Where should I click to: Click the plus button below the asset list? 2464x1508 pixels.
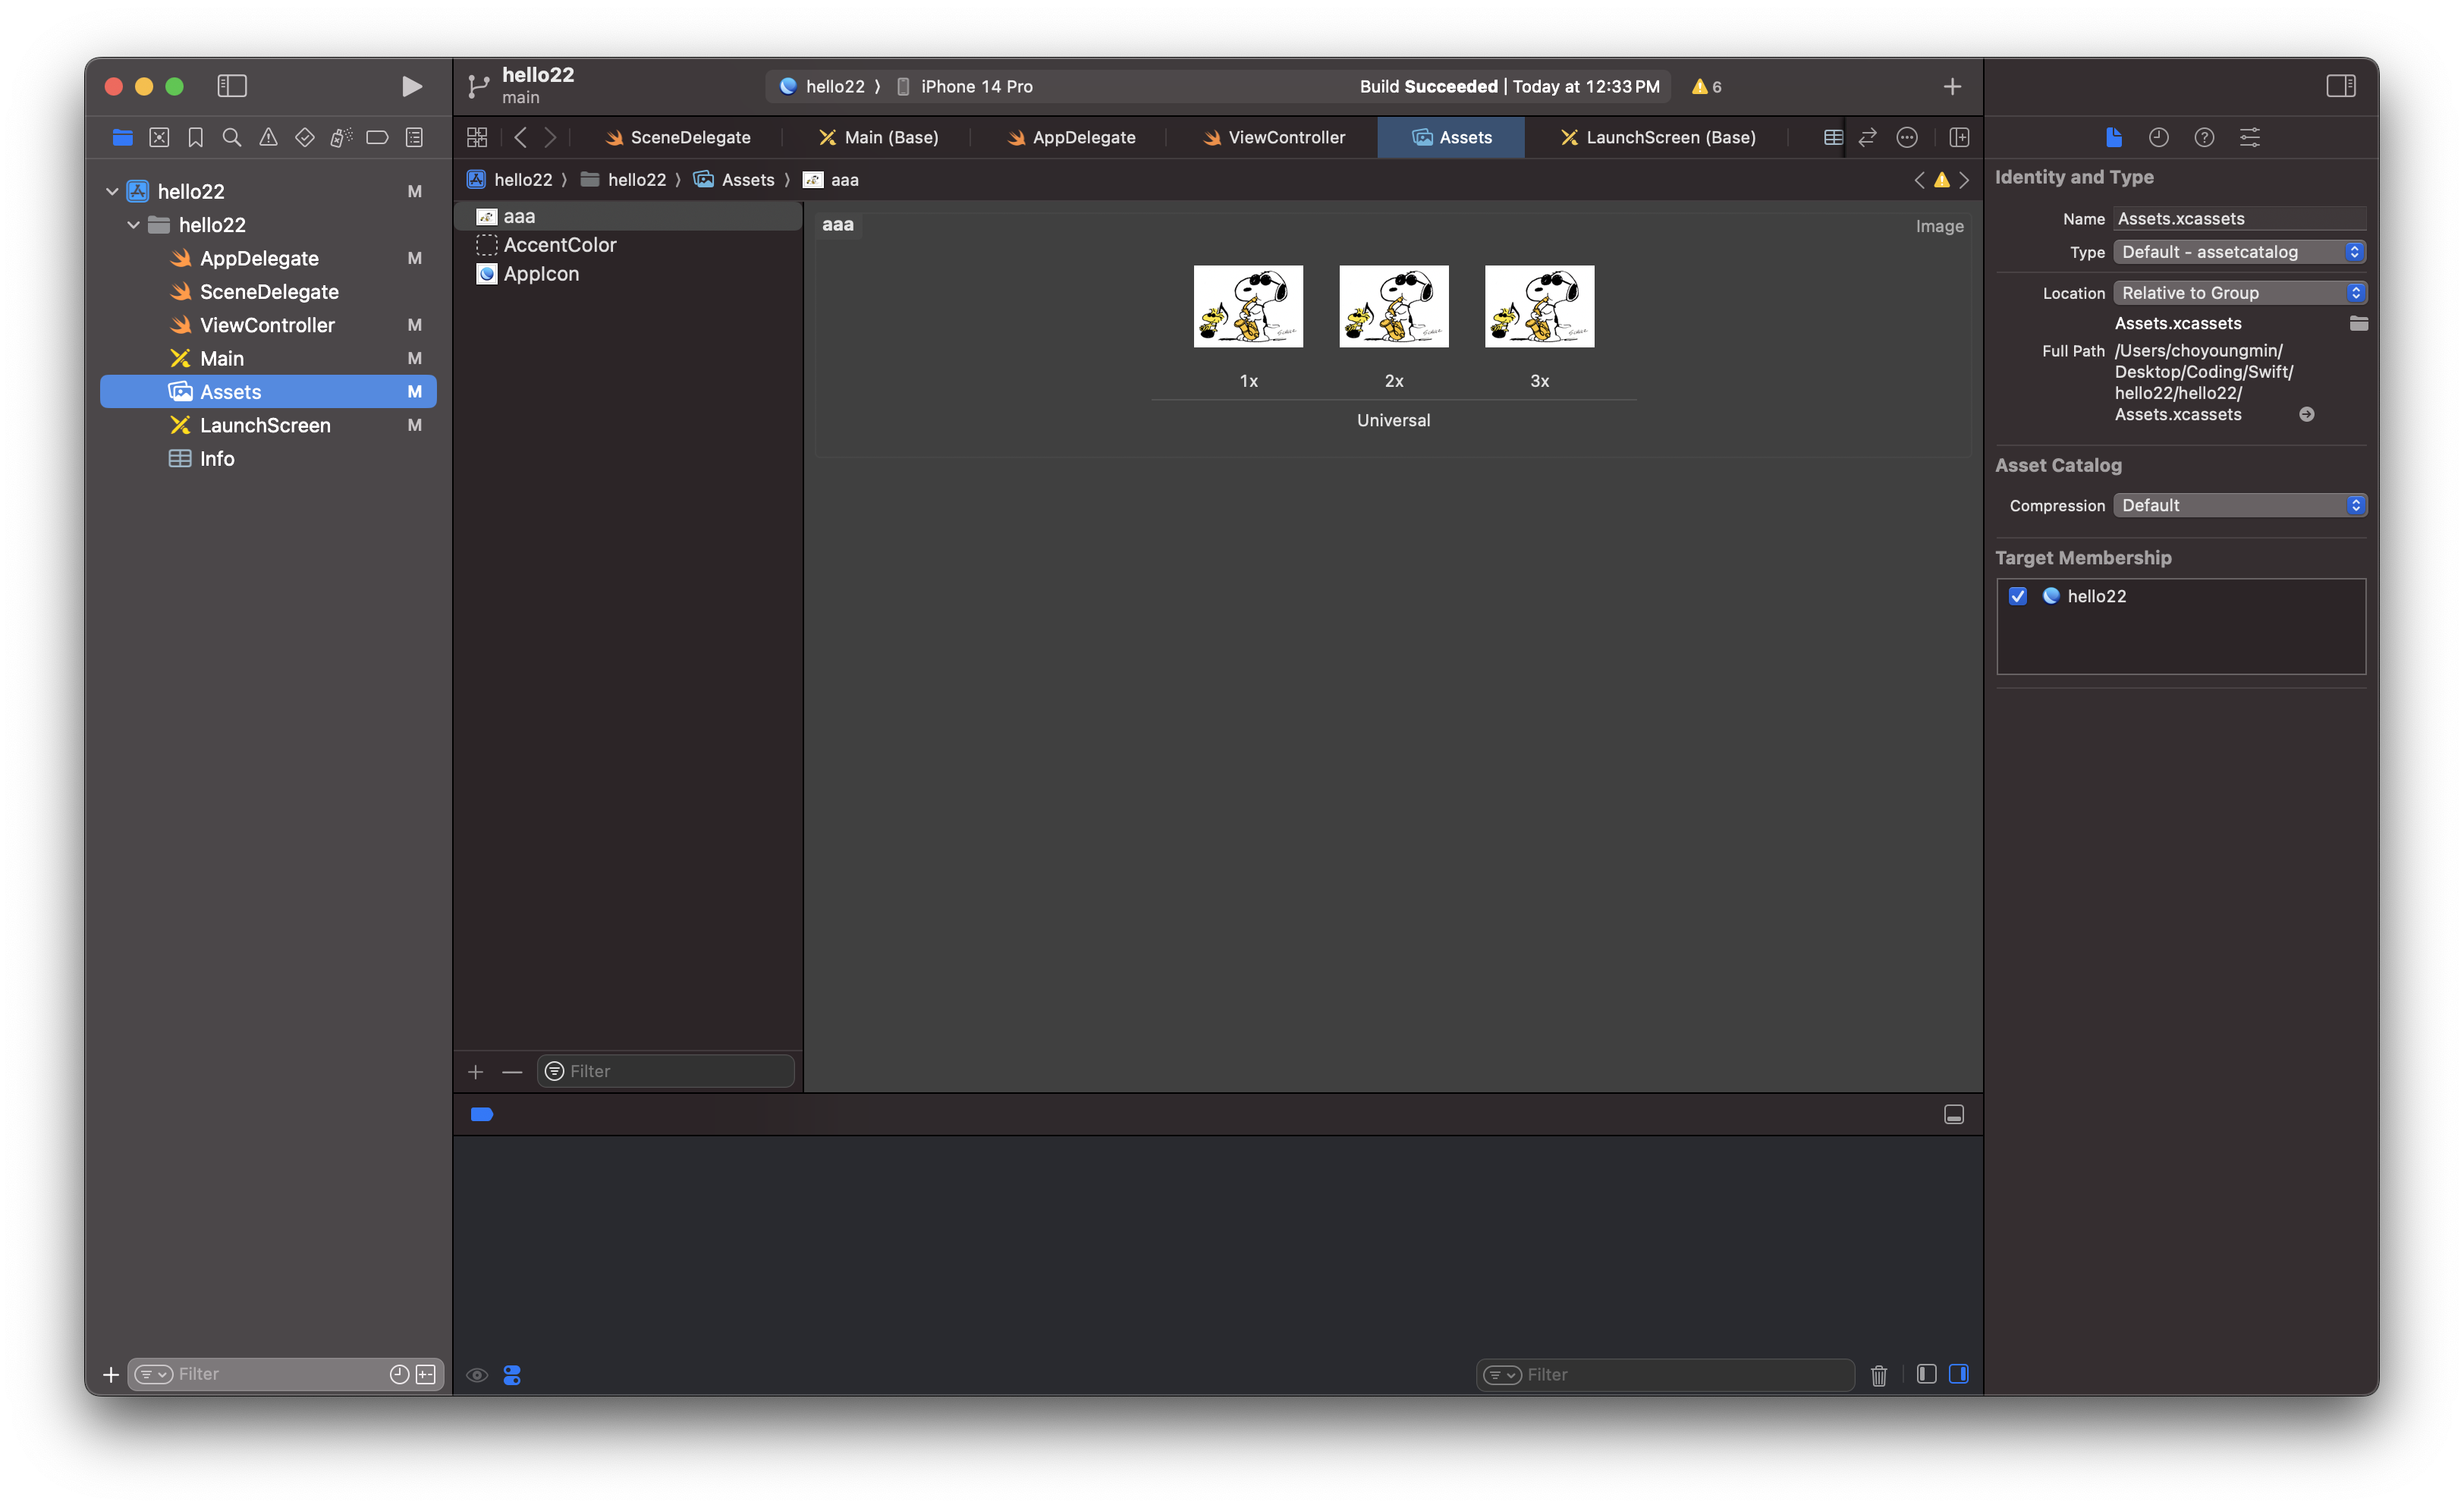tap(475, 1072)
